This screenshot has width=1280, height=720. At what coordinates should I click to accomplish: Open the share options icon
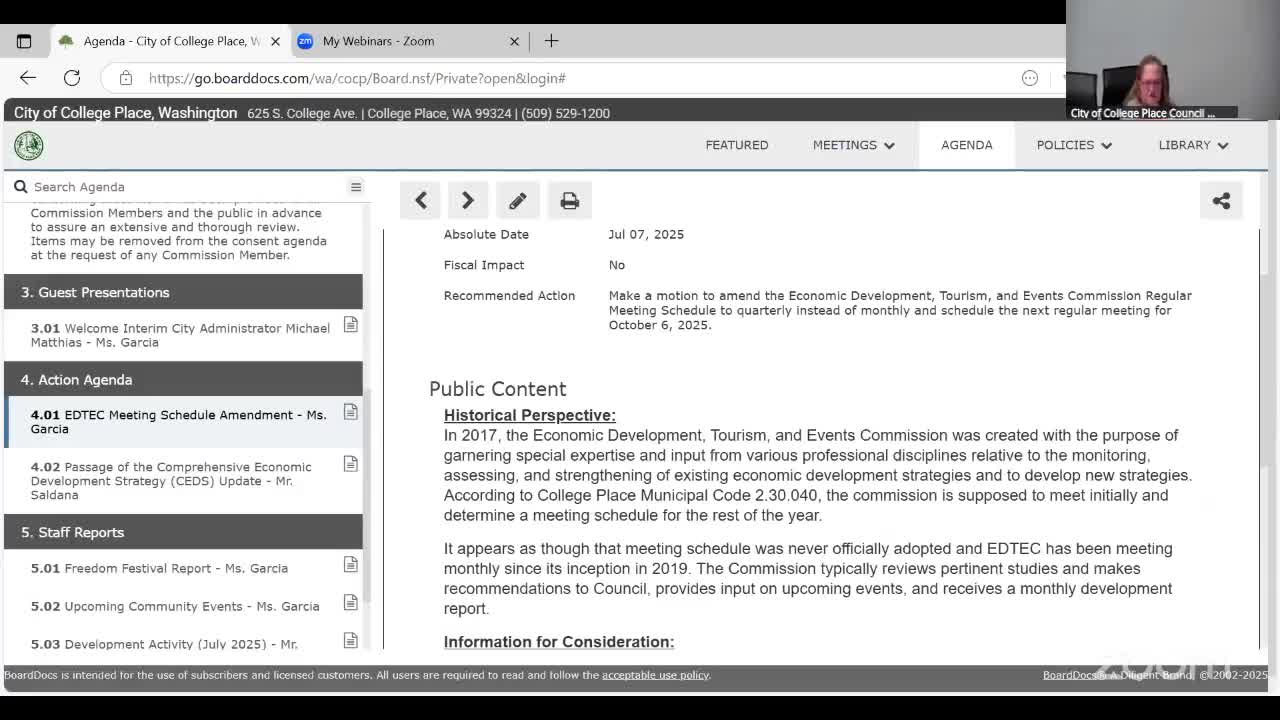click(x=1221, y=201)
